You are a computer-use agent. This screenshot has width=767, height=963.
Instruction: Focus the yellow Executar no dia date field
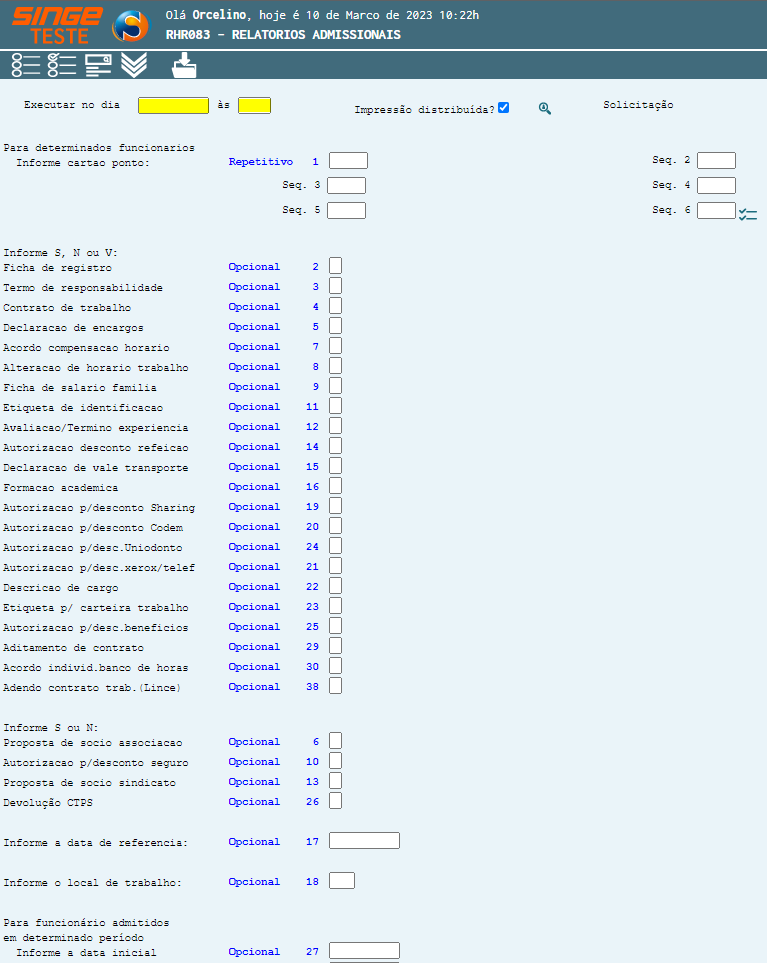point(173,105)
